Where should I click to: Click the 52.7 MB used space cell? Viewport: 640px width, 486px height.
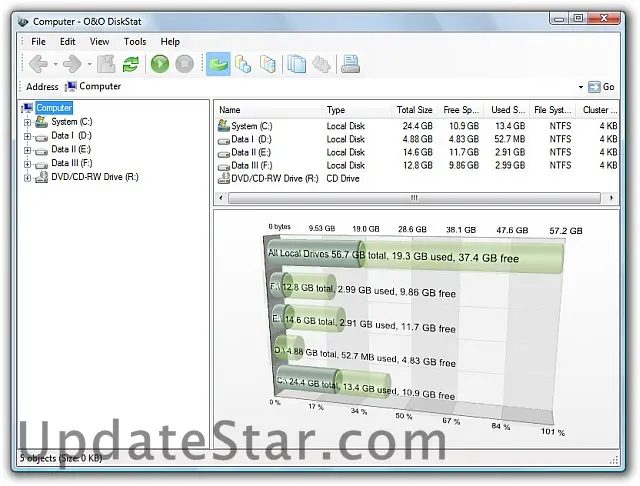click(509, 139)
